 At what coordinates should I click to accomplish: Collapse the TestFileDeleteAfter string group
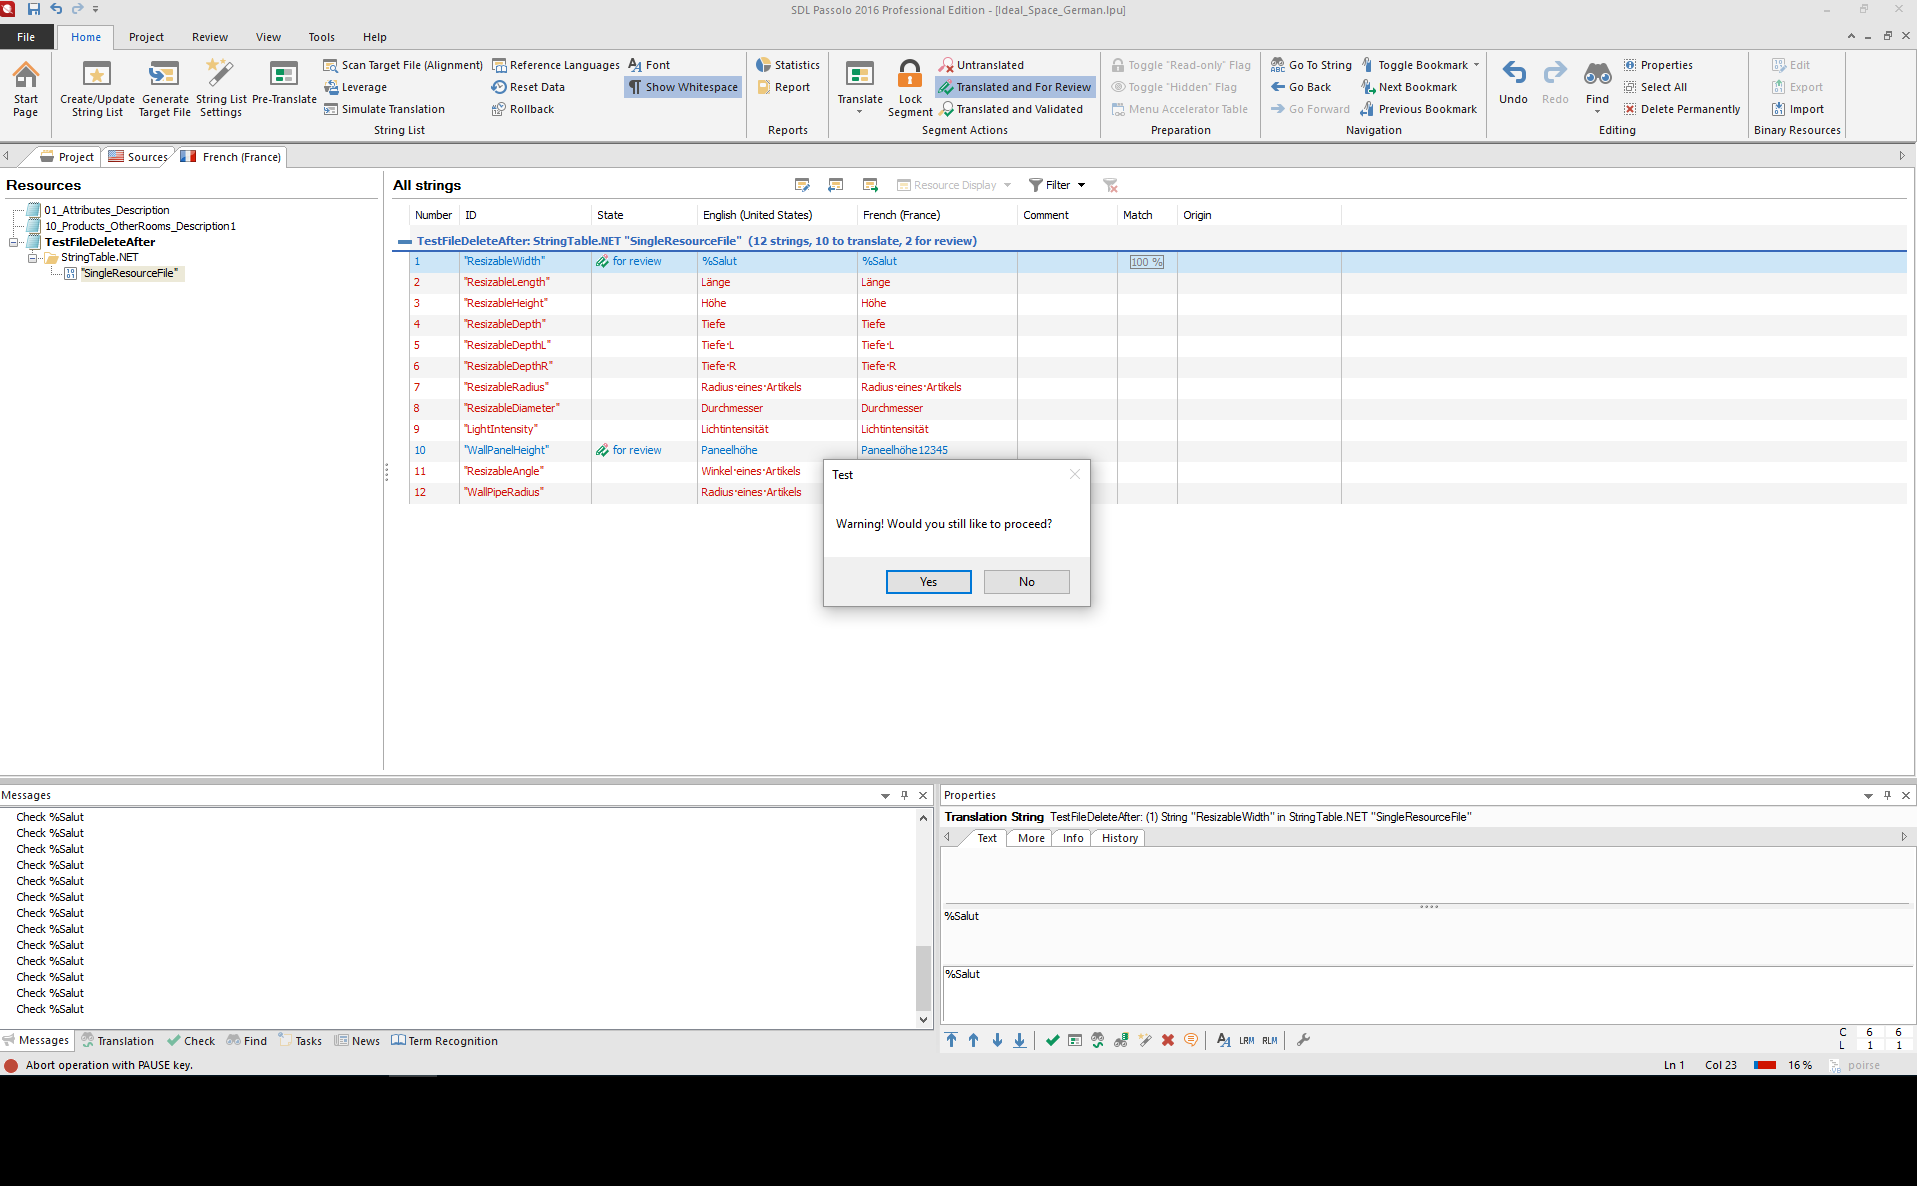(x=404, y=241)
